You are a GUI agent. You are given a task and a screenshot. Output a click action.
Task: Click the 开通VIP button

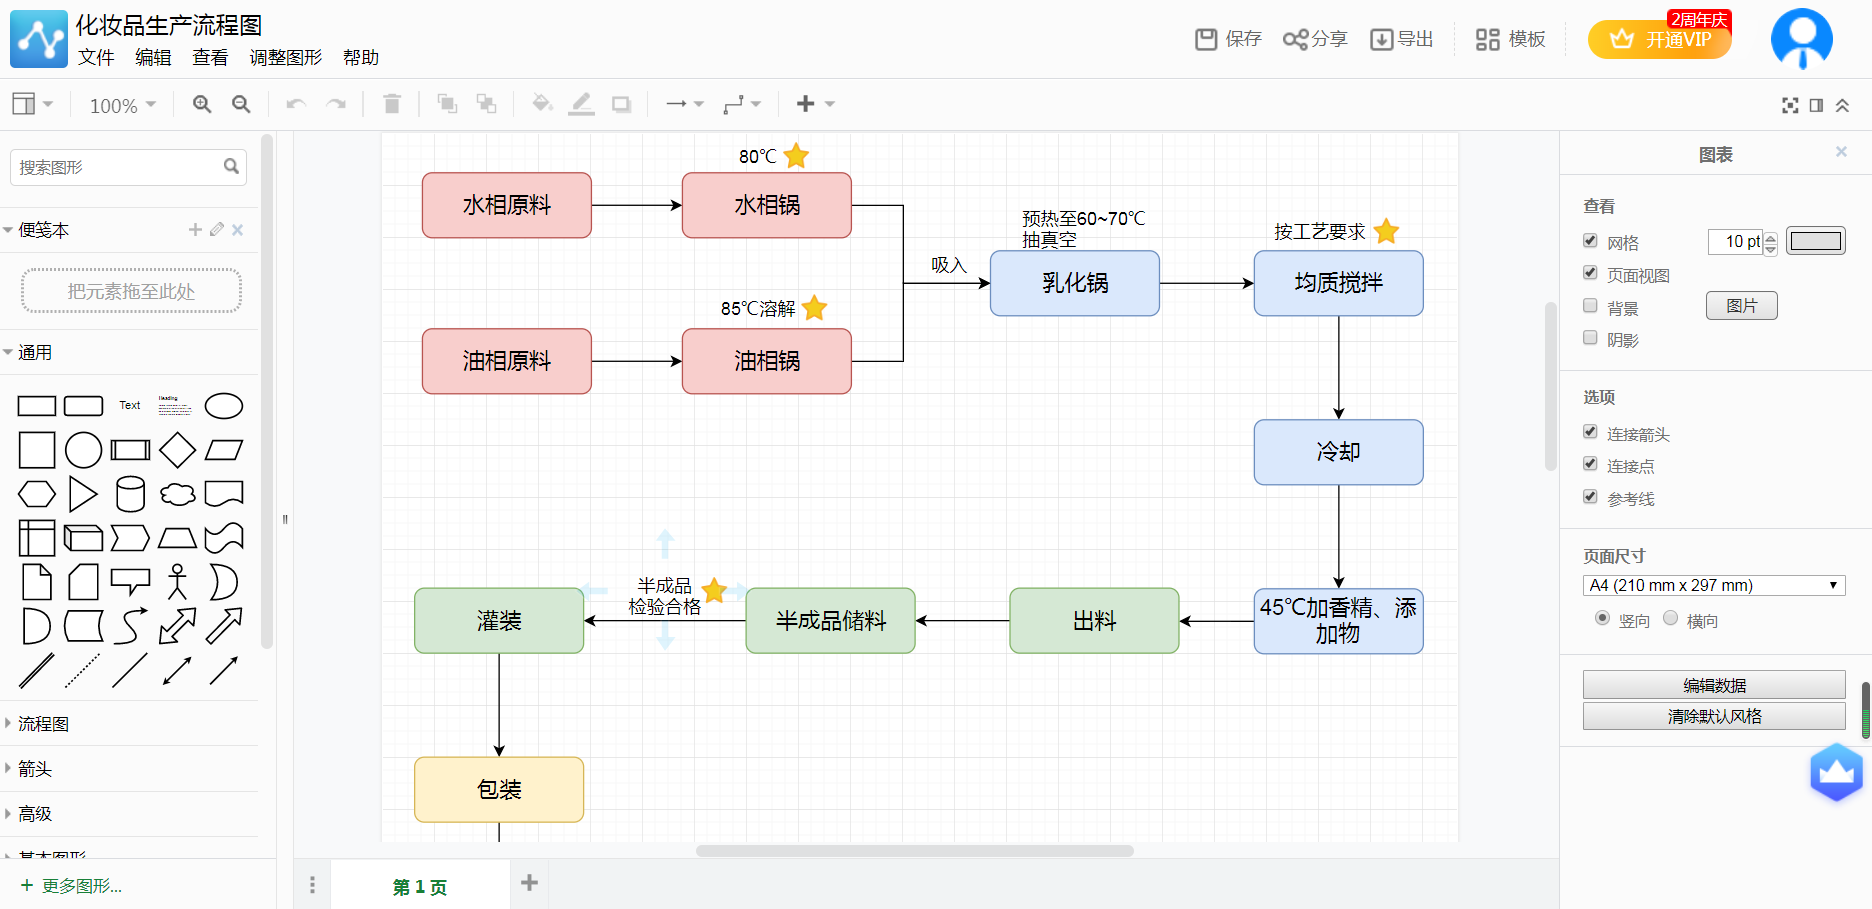coord(1660,40)
